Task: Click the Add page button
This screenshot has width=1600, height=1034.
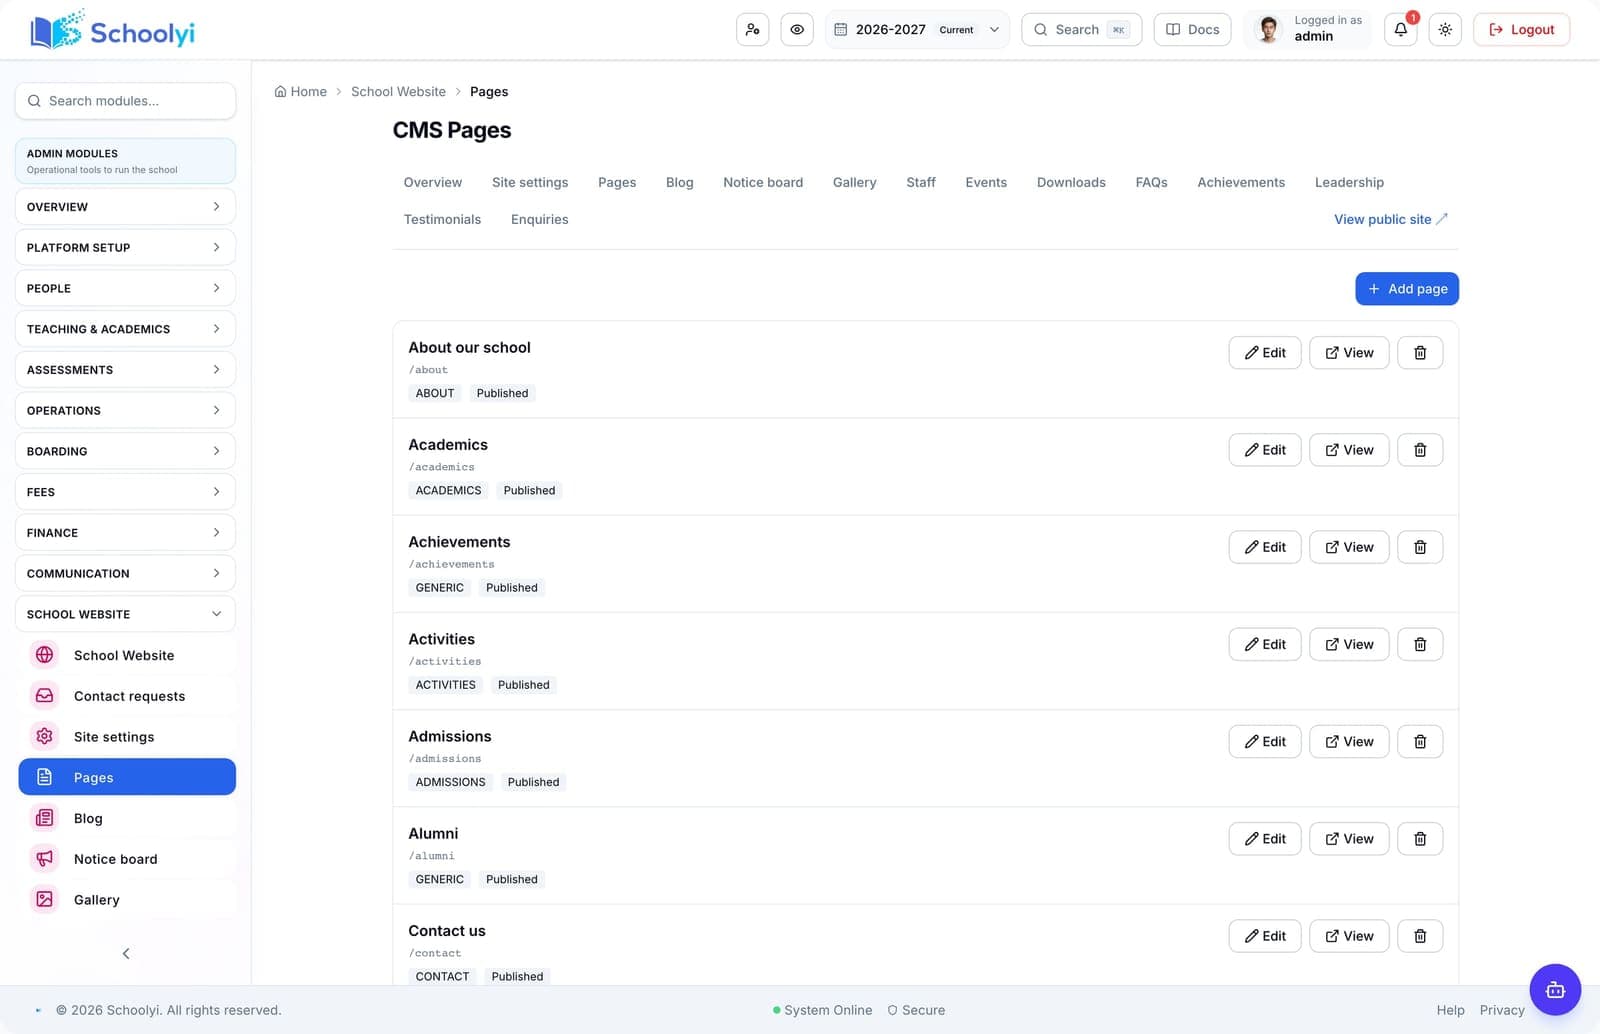Action: pos(1407,289)
